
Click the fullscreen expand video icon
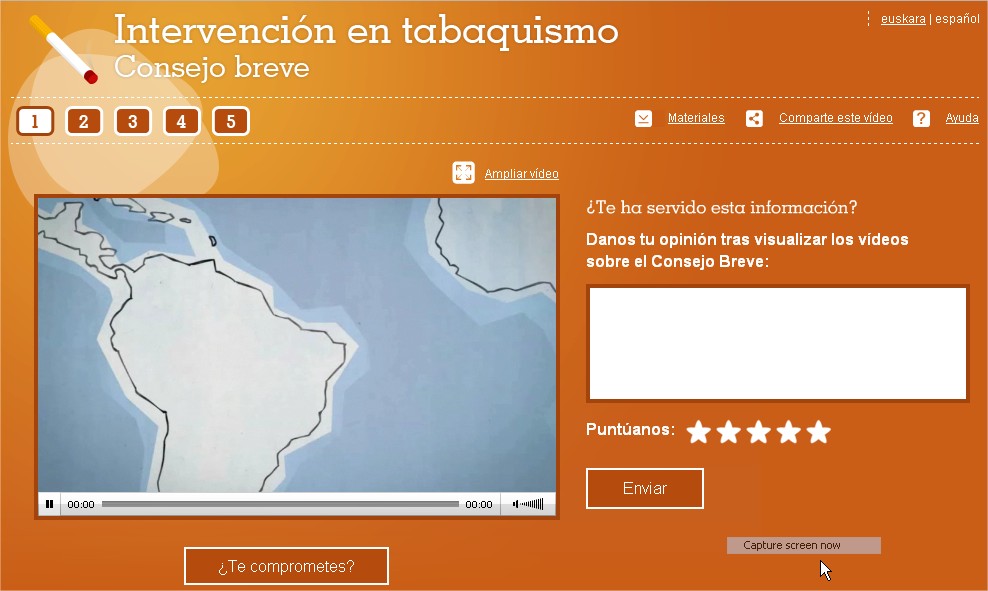click(463, 173)
